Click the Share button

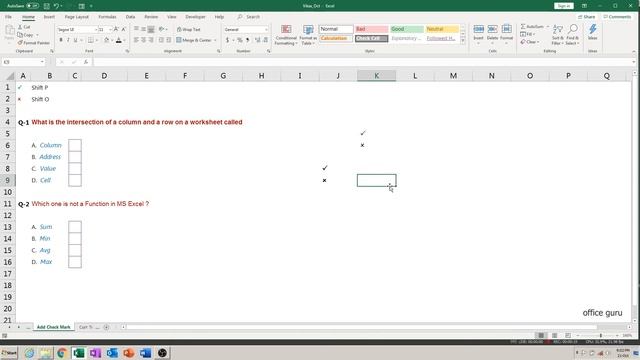click(x=587, y=17)
